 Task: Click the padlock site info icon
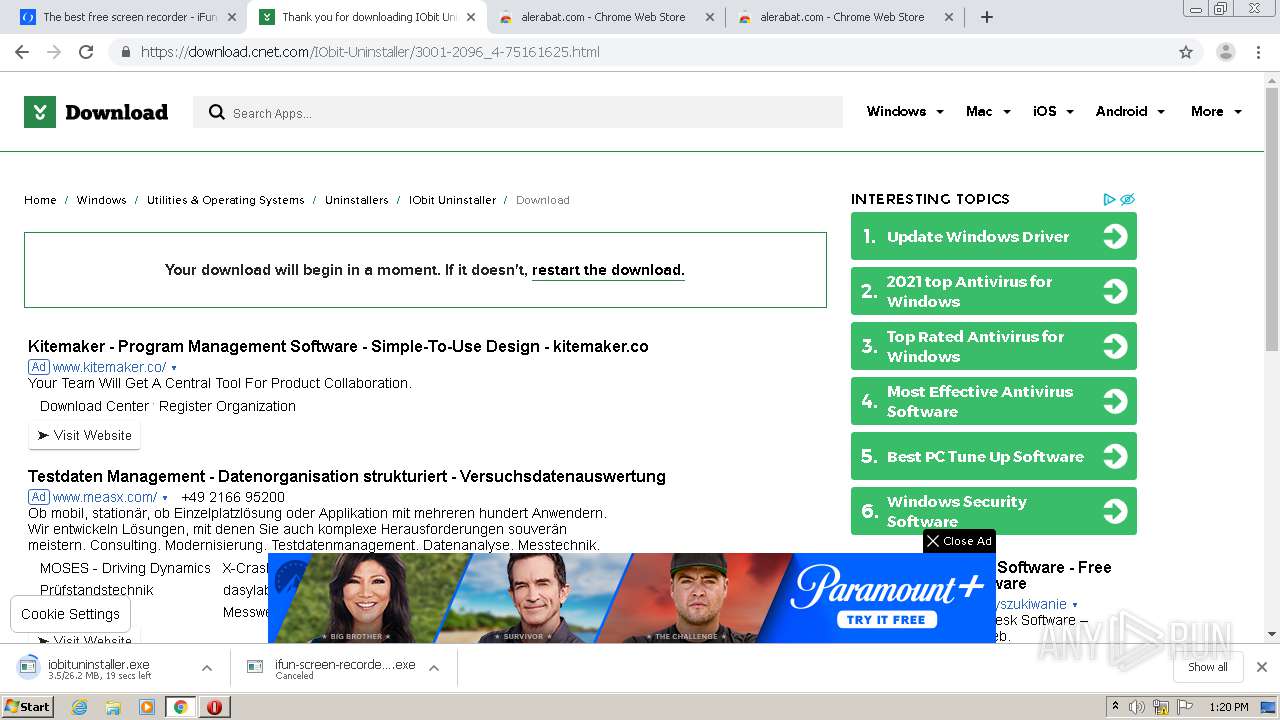coord(125,52)
